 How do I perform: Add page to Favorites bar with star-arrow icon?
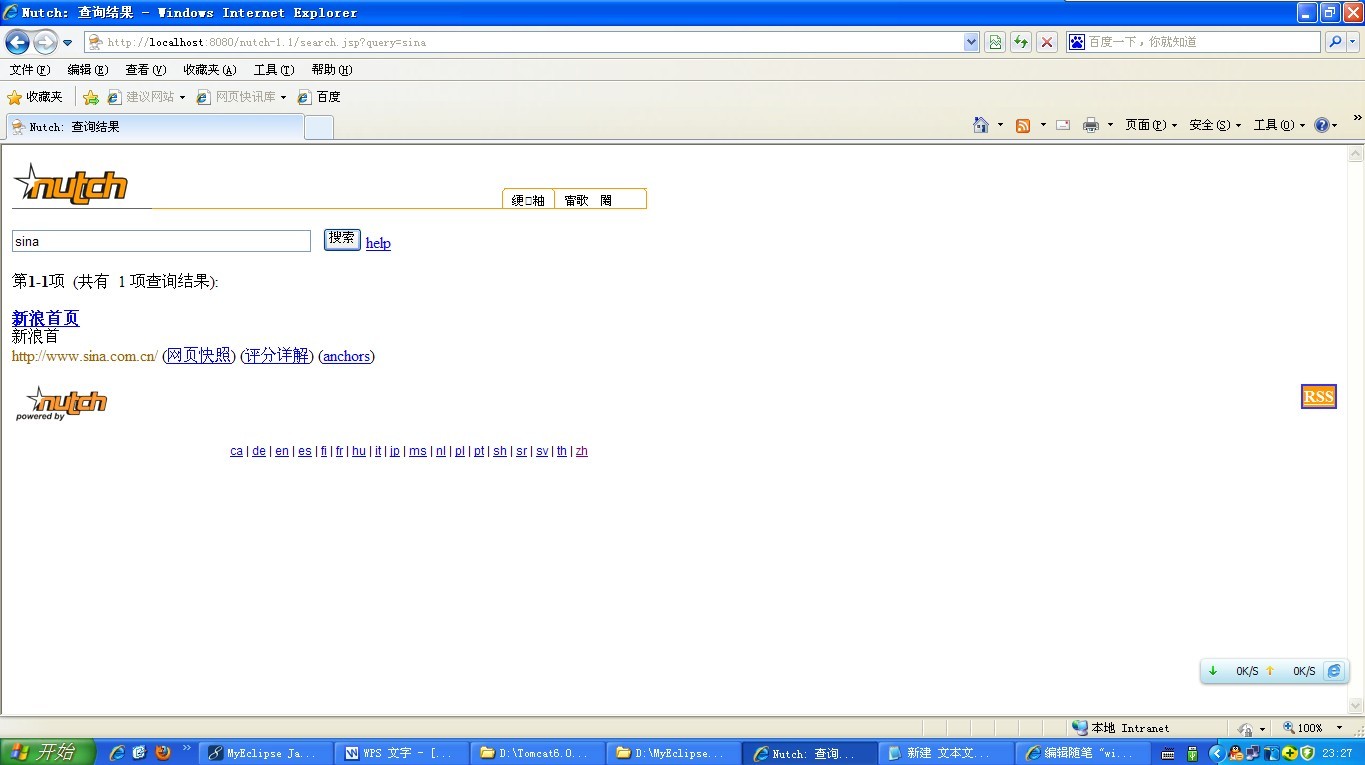[x=91, y=97]
